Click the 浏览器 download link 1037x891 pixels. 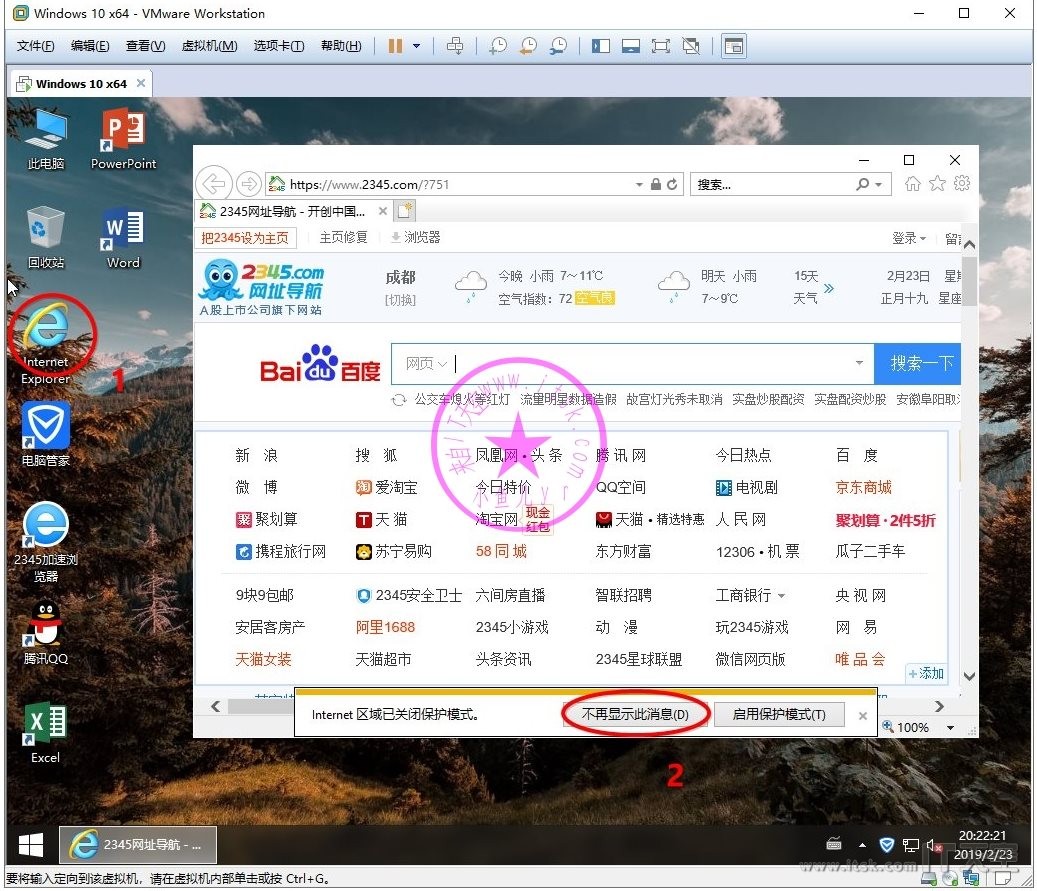tap(416, 237)
